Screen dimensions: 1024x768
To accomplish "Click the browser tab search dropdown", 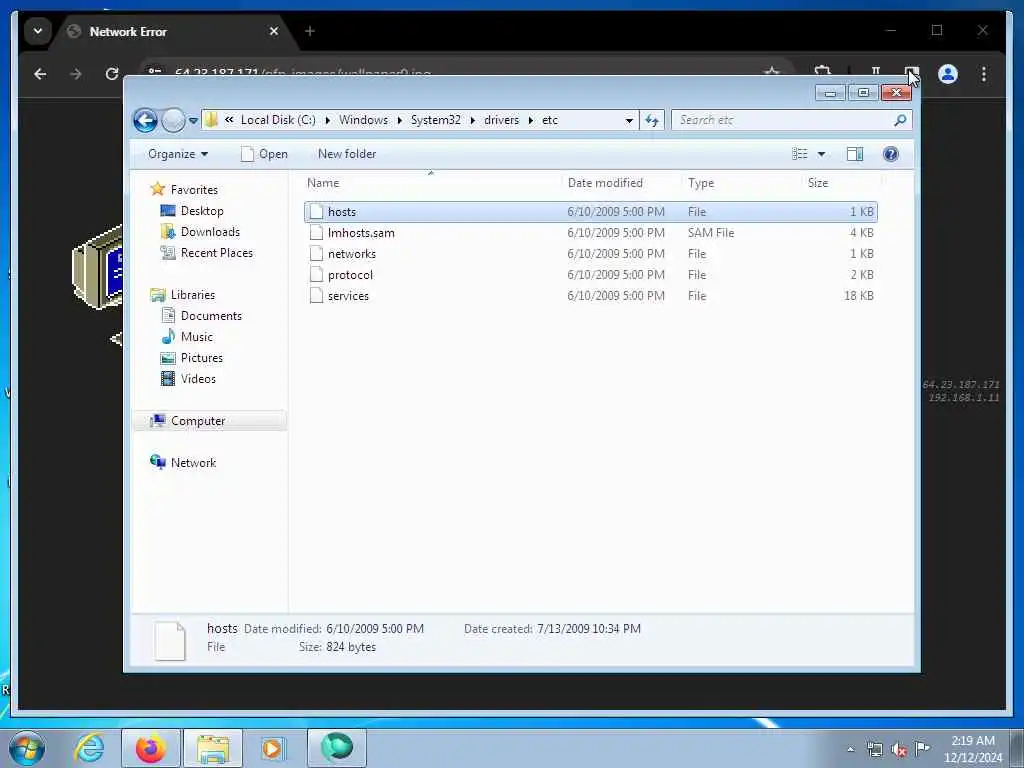I will (37, 31).
